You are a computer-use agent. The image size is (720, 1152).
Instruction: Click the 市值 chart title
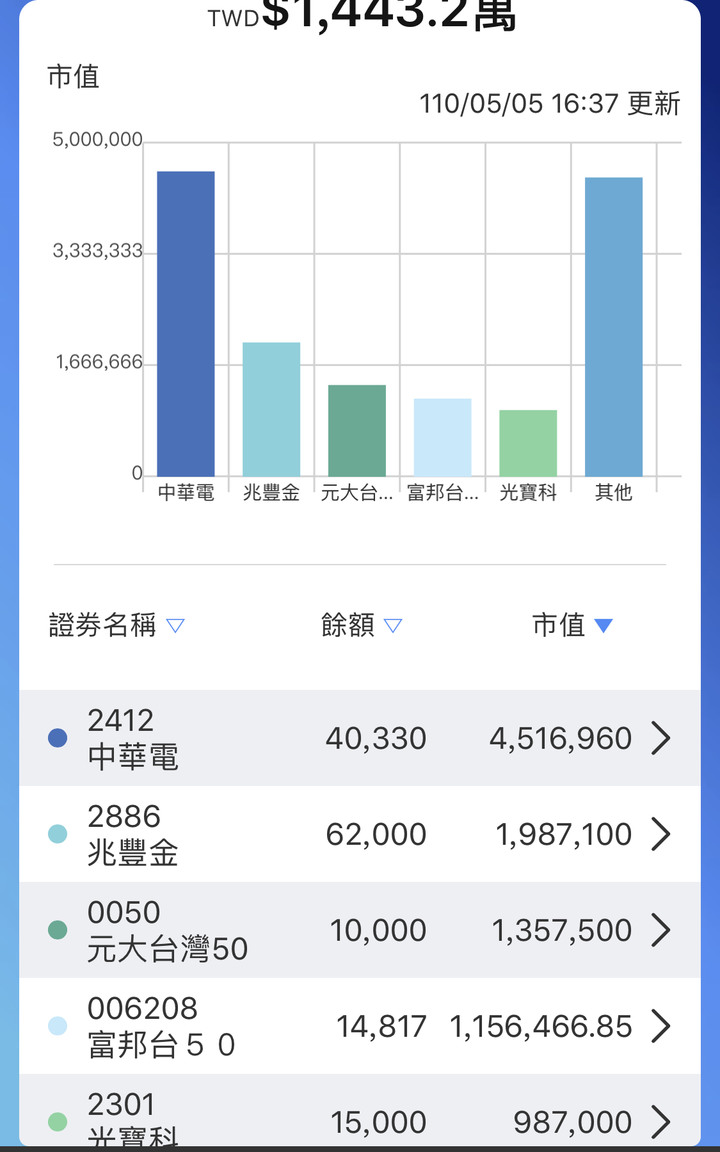(x=73, y=76)
